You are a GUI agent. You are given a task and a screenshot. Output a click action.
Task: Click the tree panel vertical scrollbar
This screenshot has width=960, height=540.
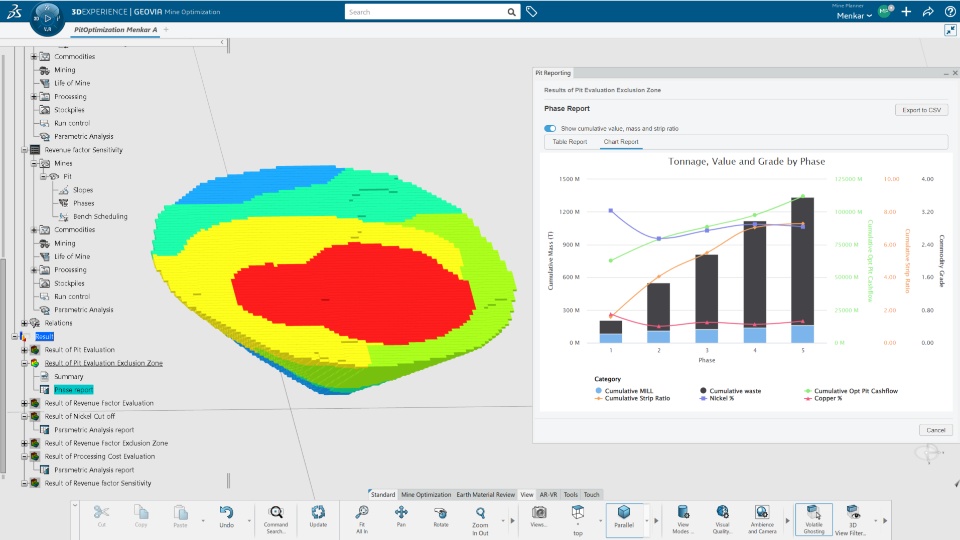click(4, 364)
